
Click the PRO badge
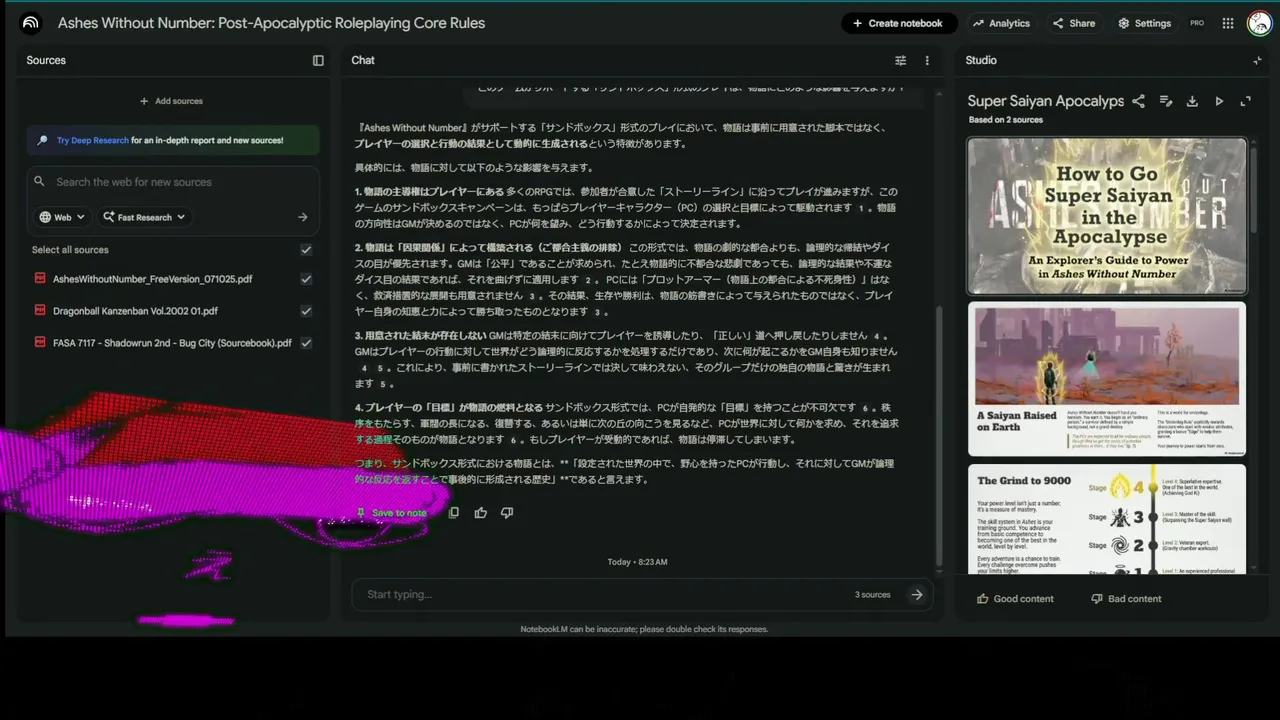pyautogui.click(x=1197, y=23)
